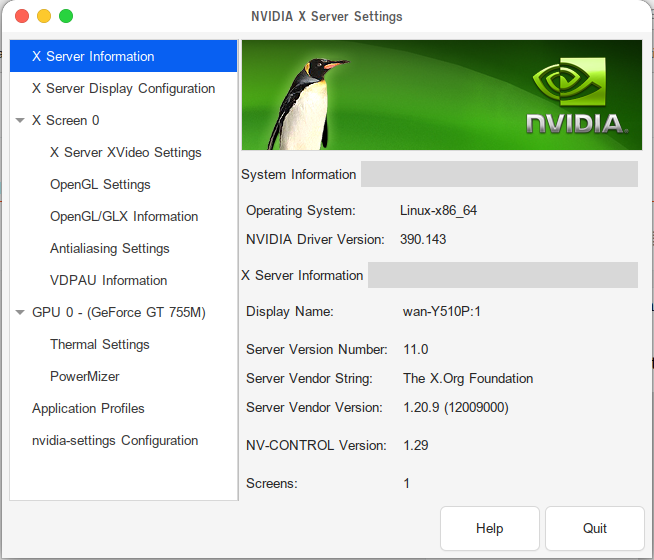The width and height of the screenshot is (654, 560).
Task: Click the Help button
Action: pyautogui.click(x=490, y=528)
